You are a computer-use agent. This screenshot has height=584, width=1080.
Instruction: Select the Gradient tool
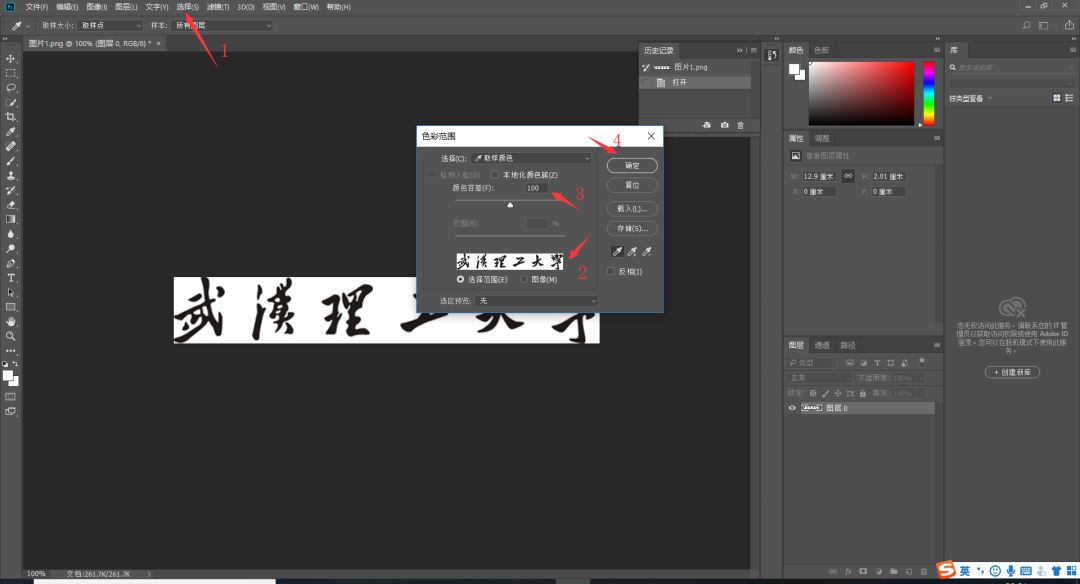(10, 220)
